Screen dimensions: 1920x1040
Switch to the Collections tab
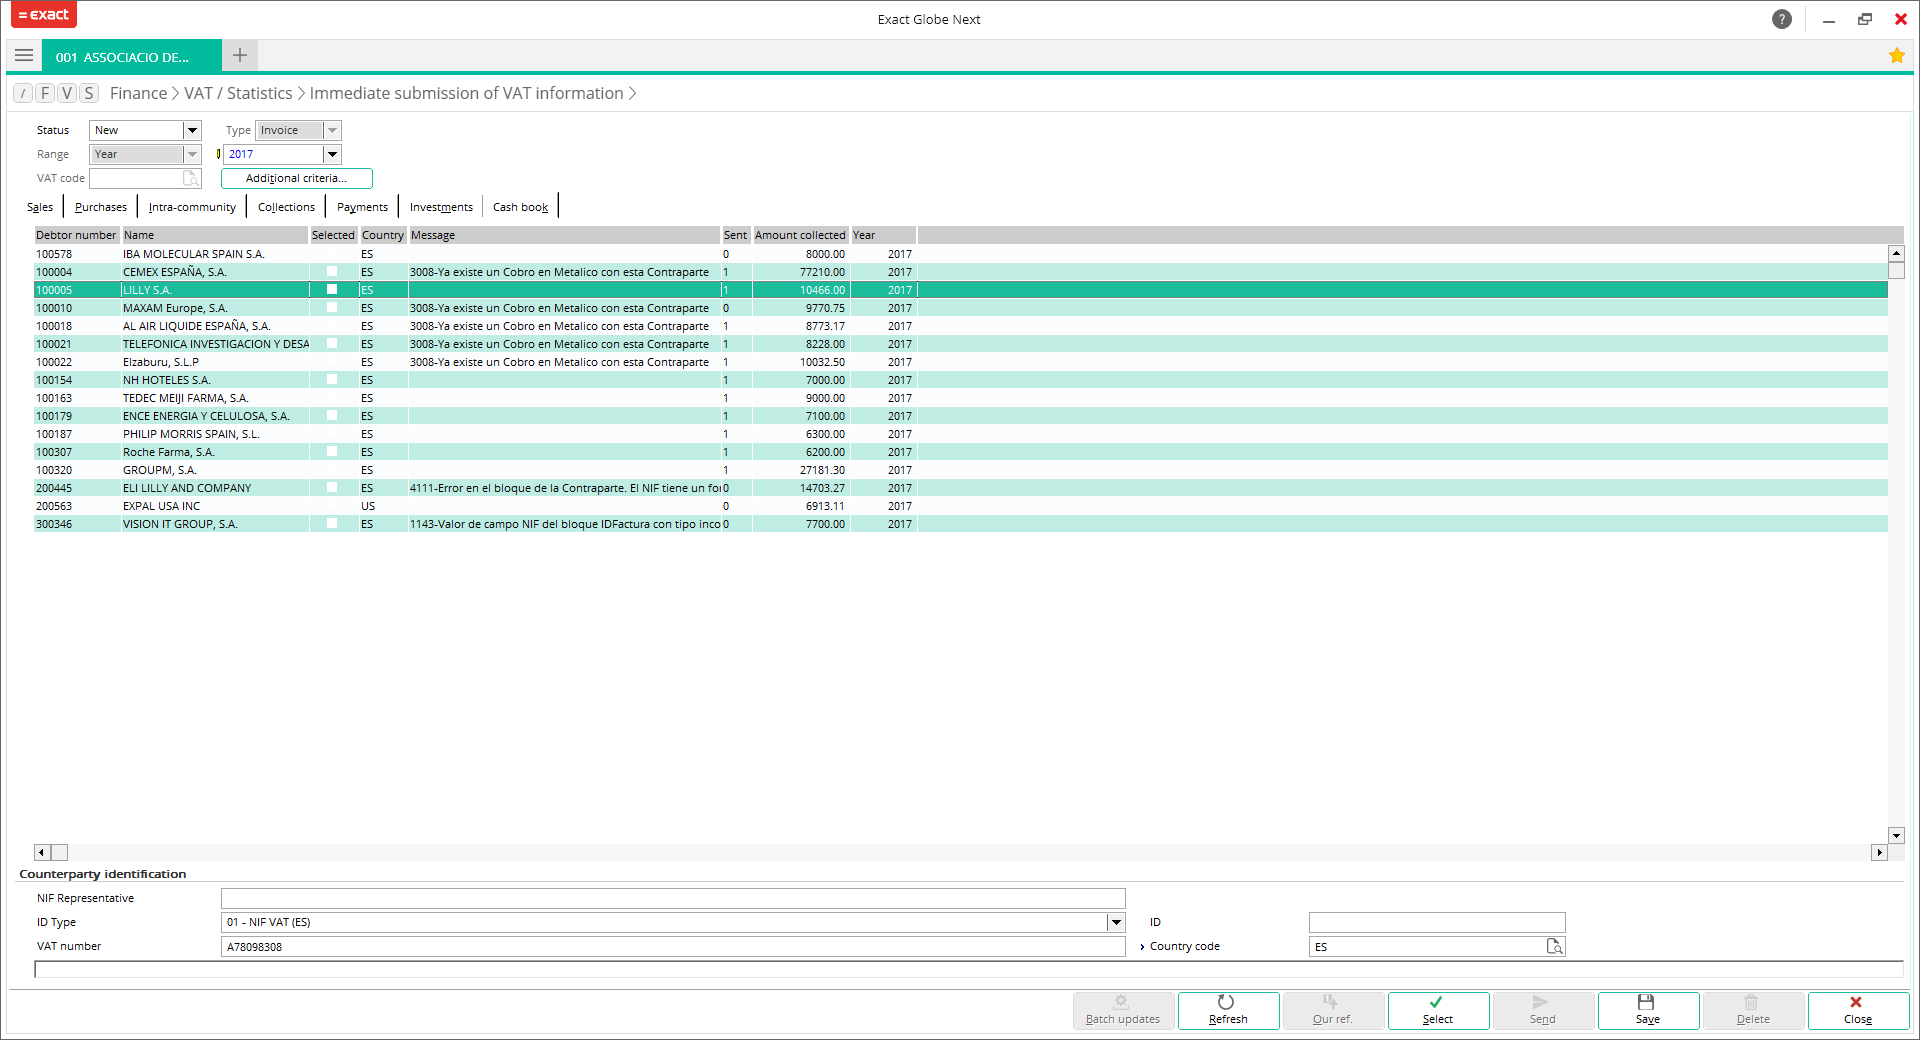(x=286, y=207)
